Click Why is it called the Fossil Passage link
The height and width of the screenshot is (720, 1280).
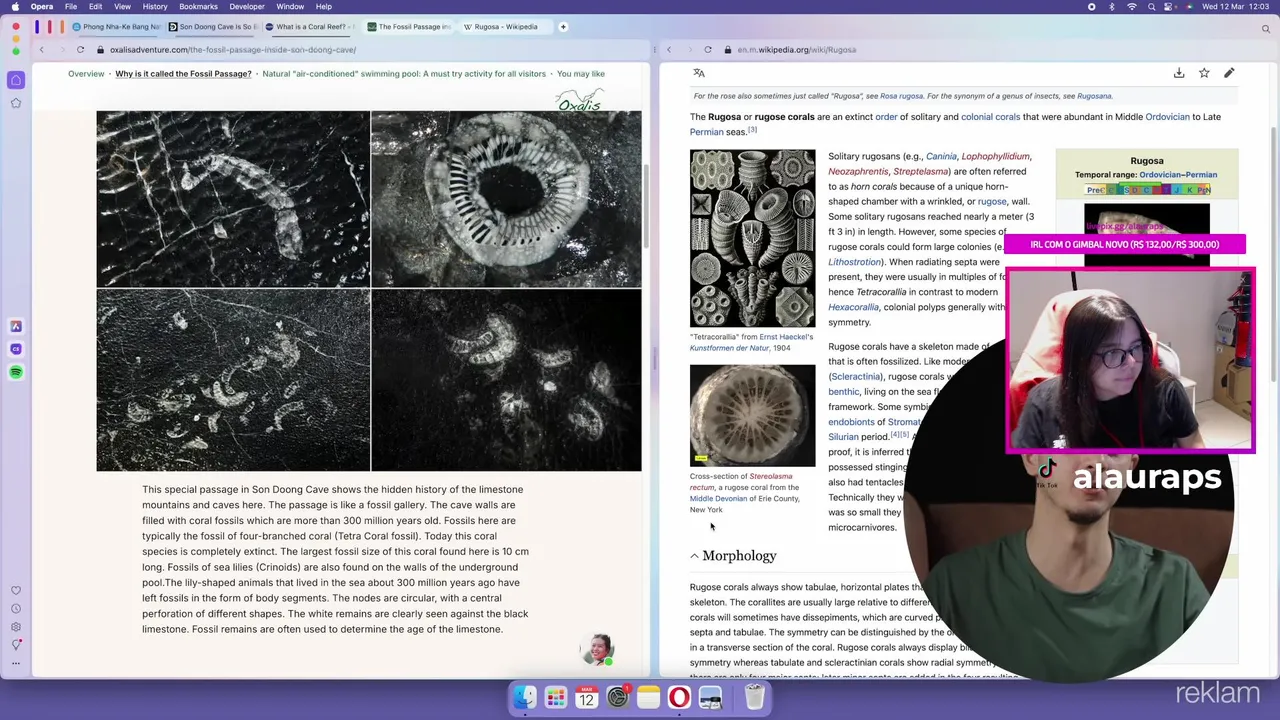[x=183, y=73]
